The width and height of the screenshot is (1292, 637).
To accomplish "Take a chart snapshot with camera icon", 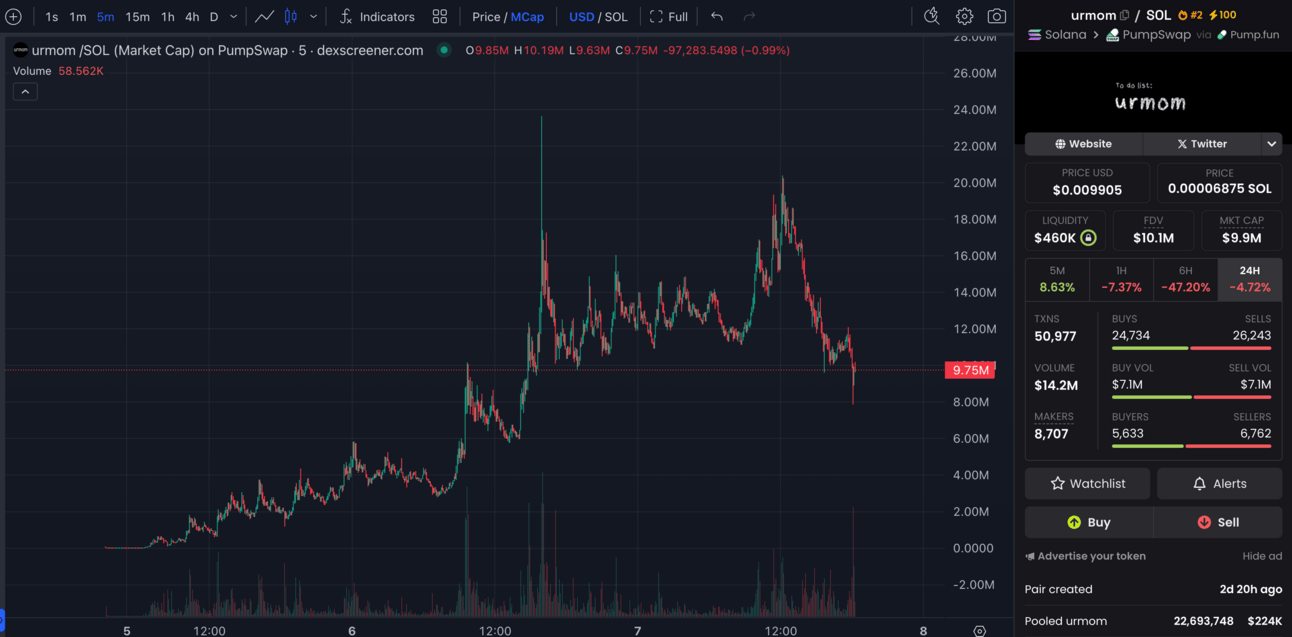I will point(997,17).
